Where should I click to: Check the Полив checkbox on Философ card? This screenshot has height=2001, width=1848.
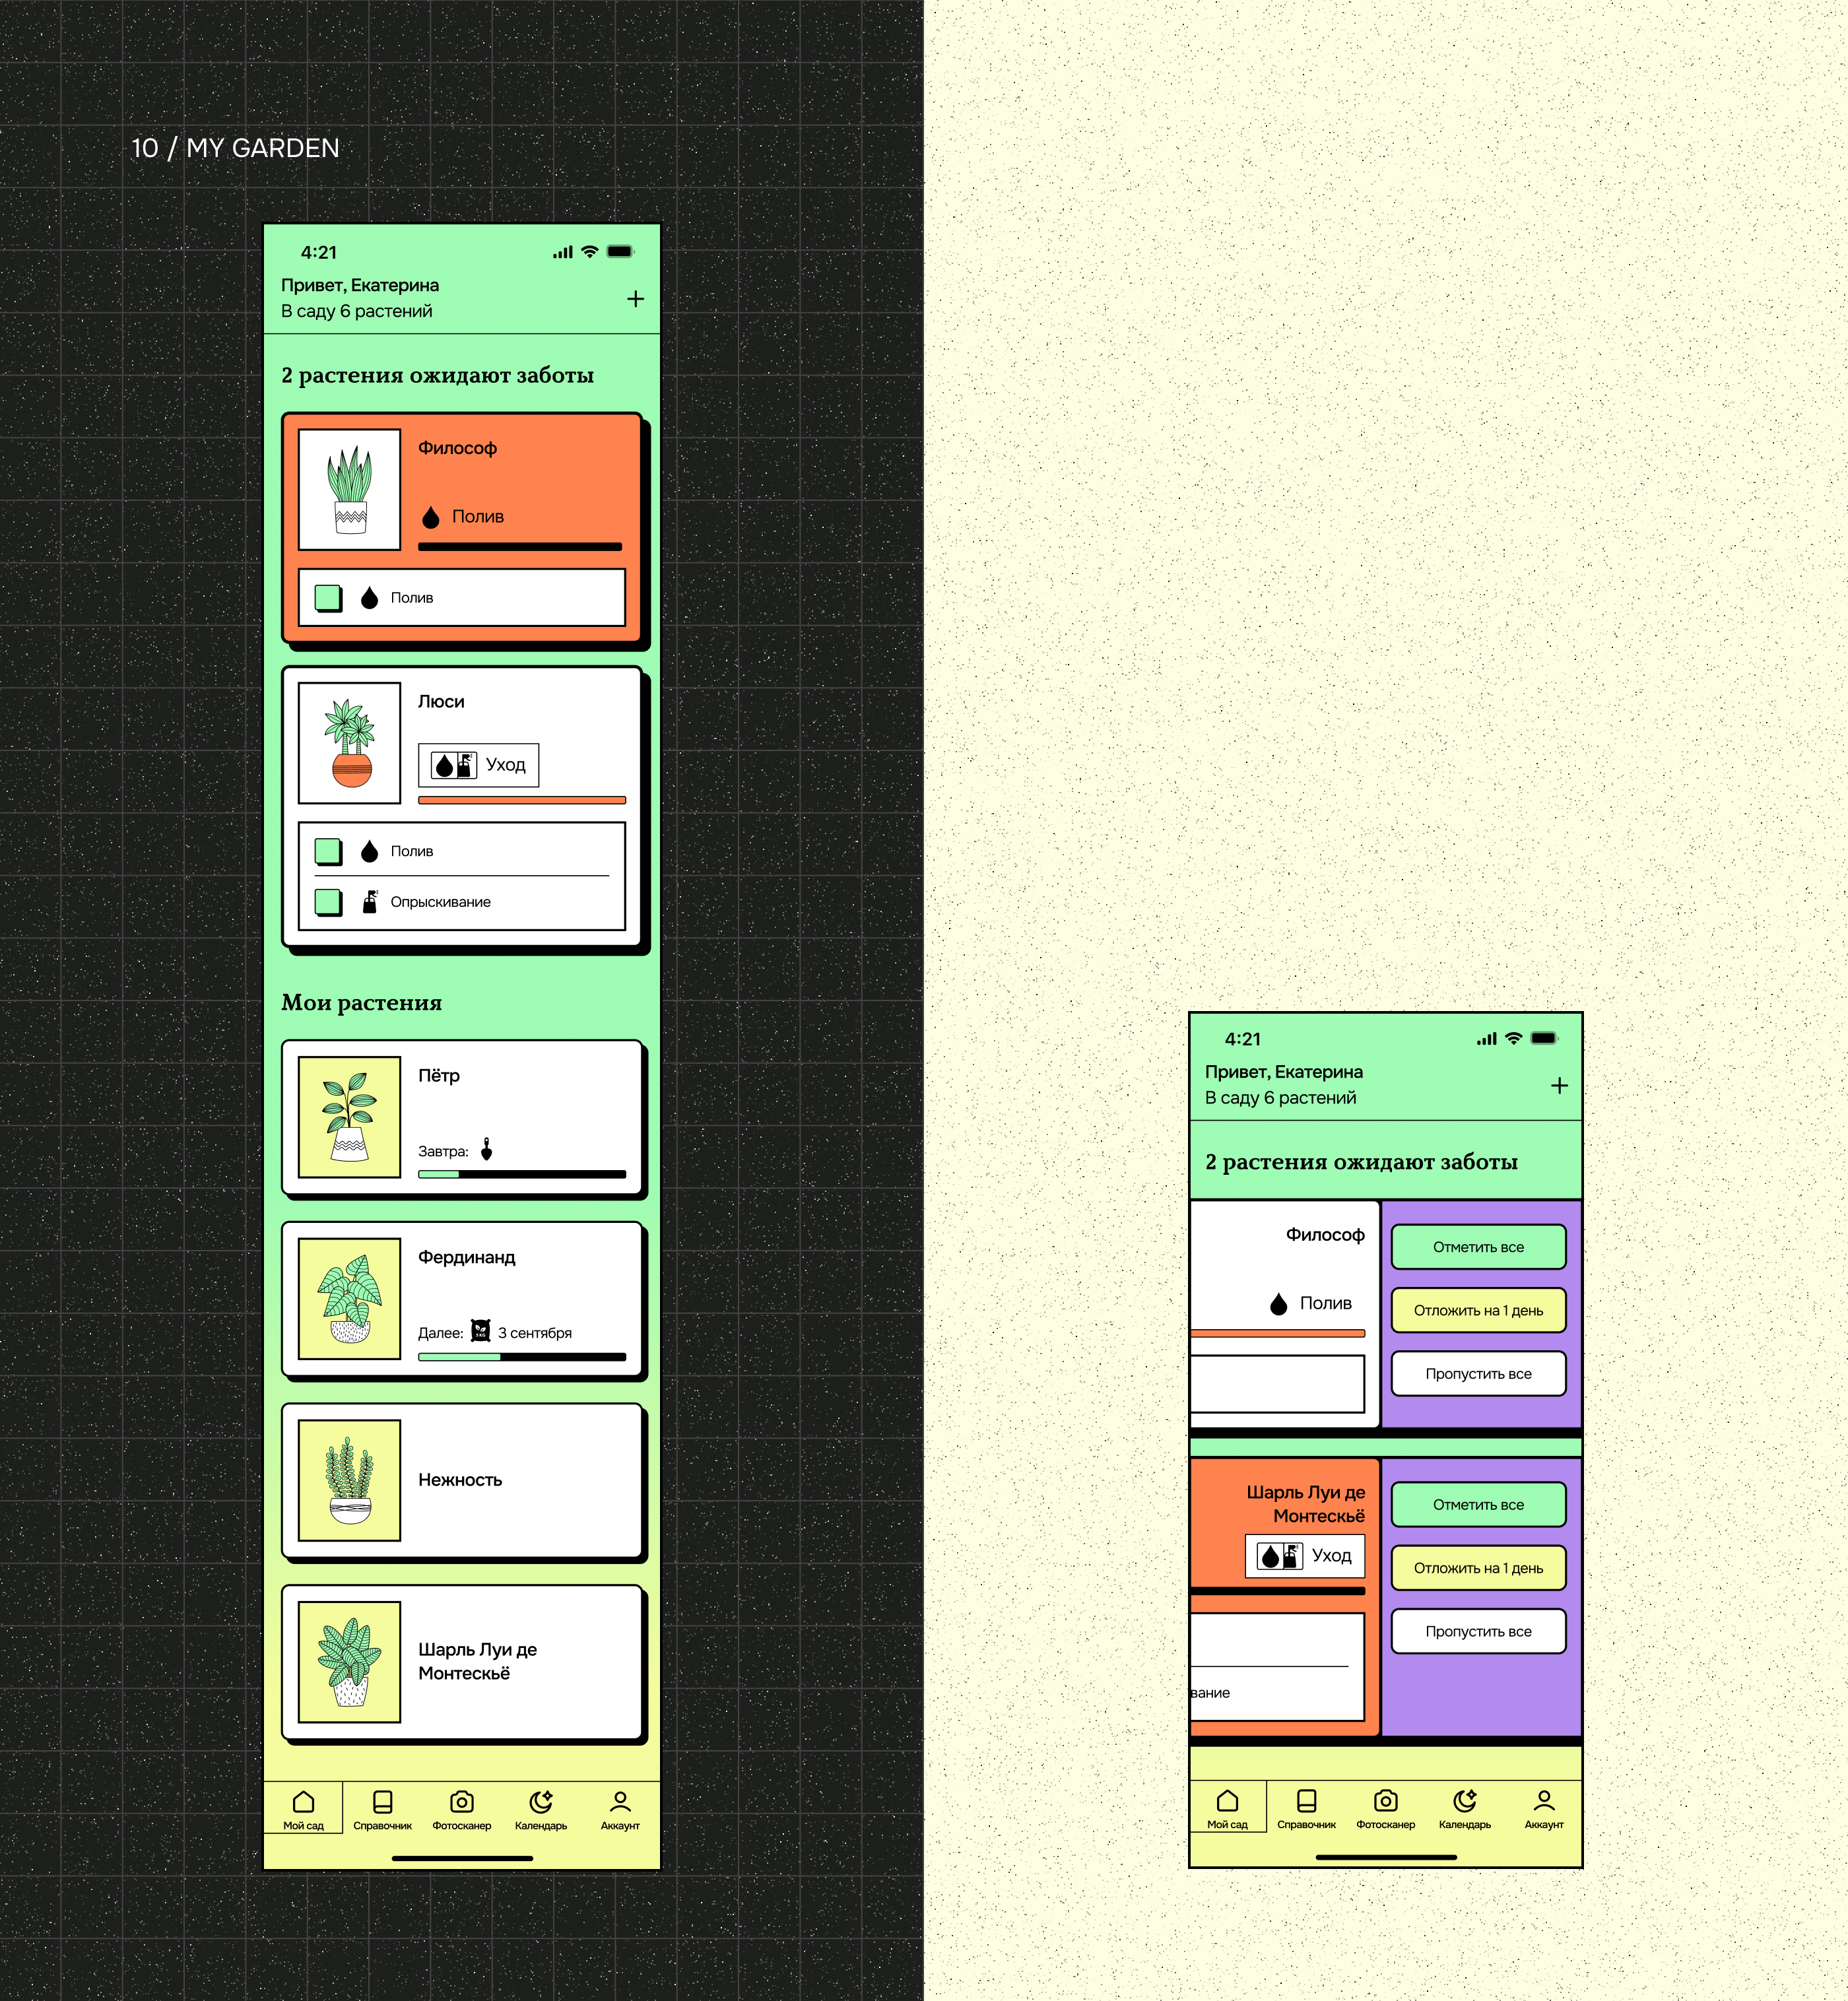pos(327,597)
